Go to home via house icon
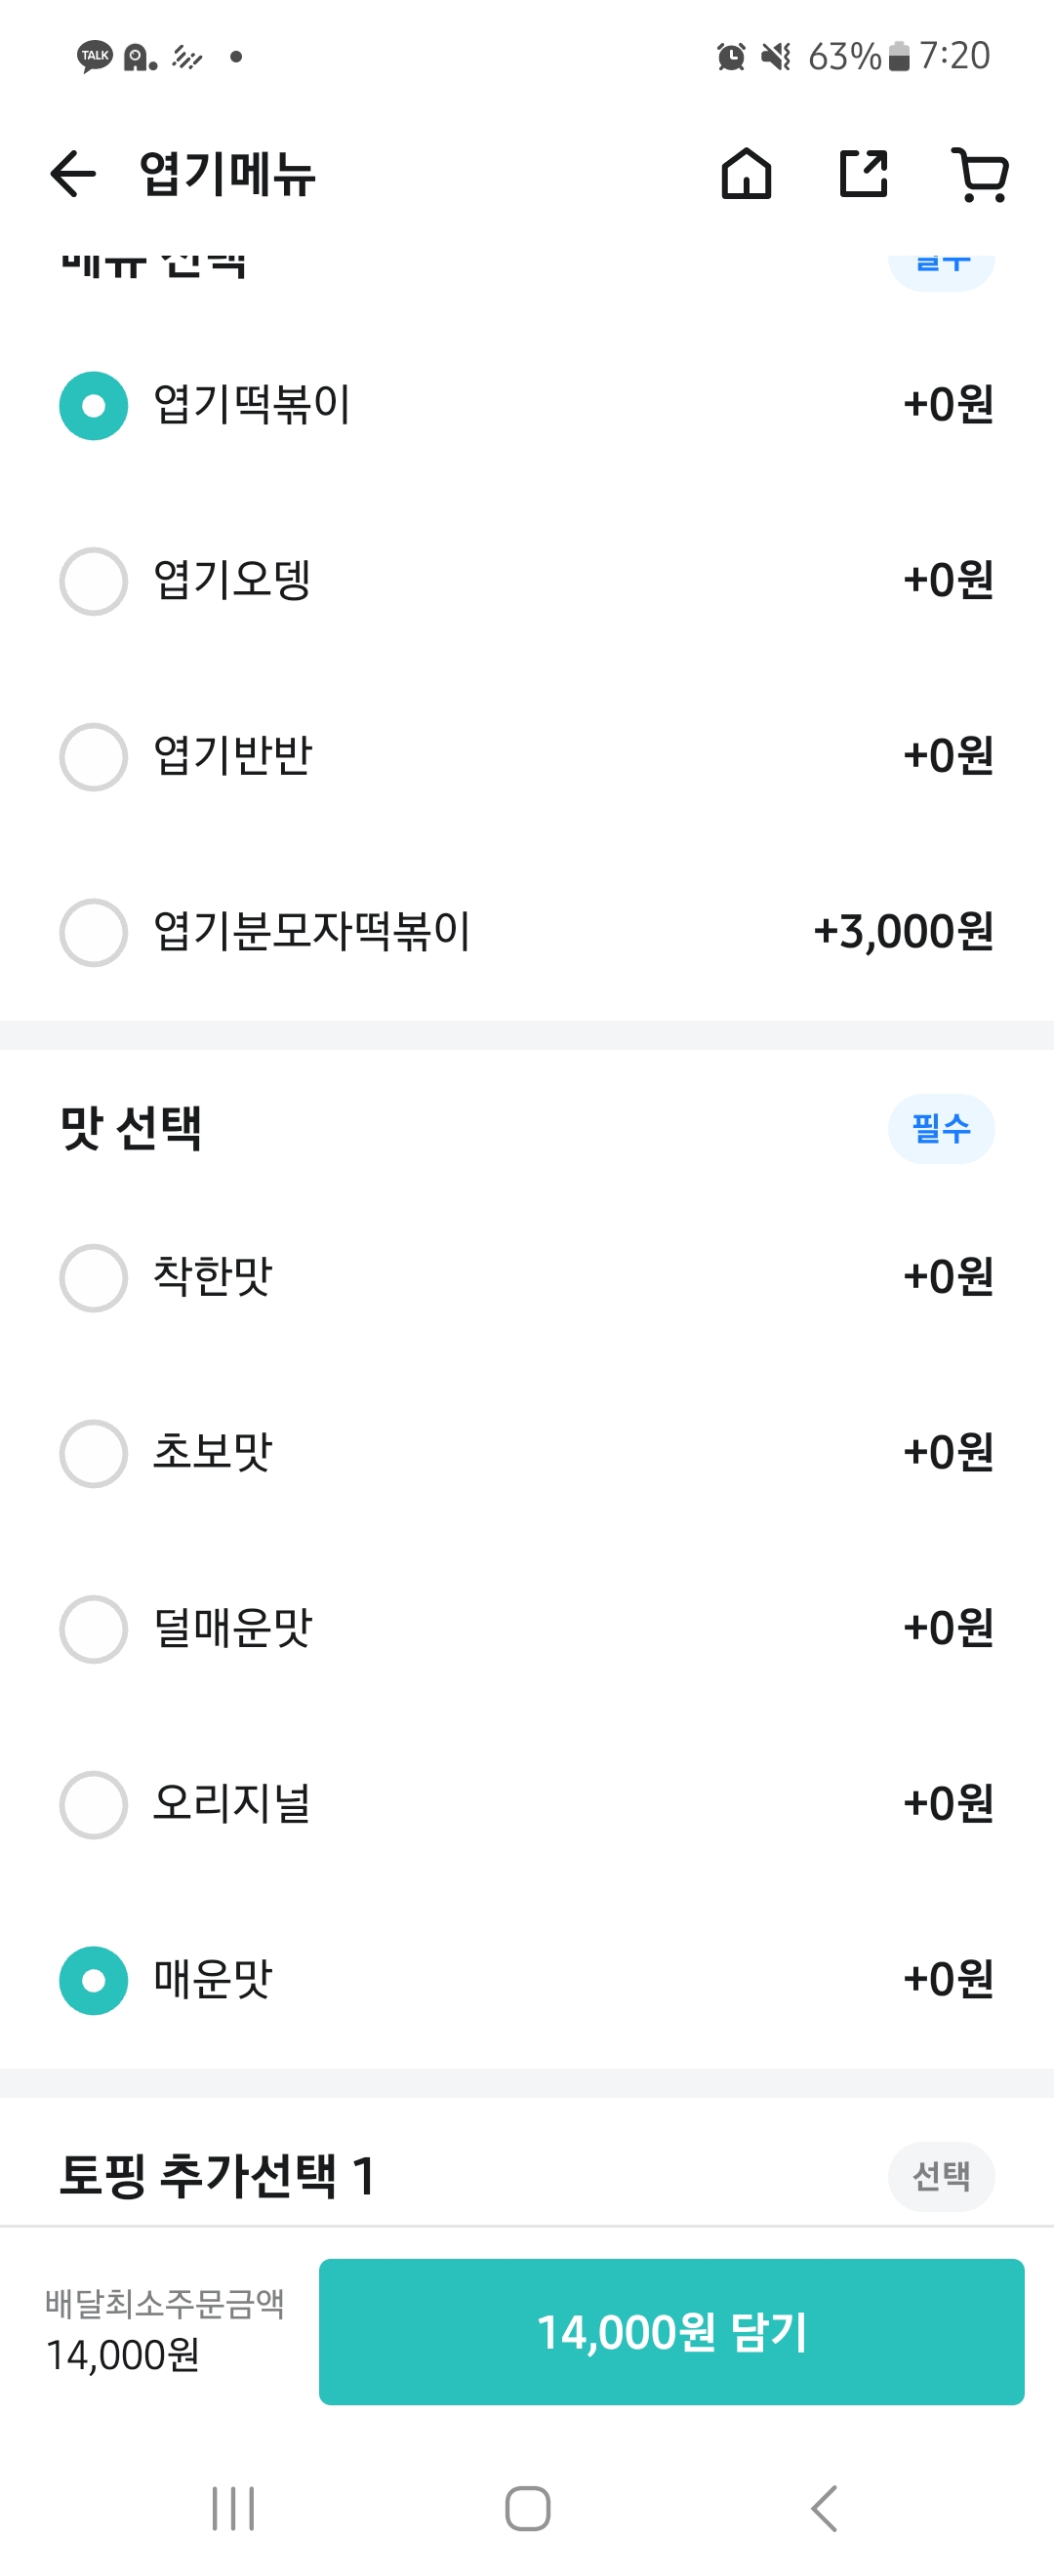 [x=746, y=174]
